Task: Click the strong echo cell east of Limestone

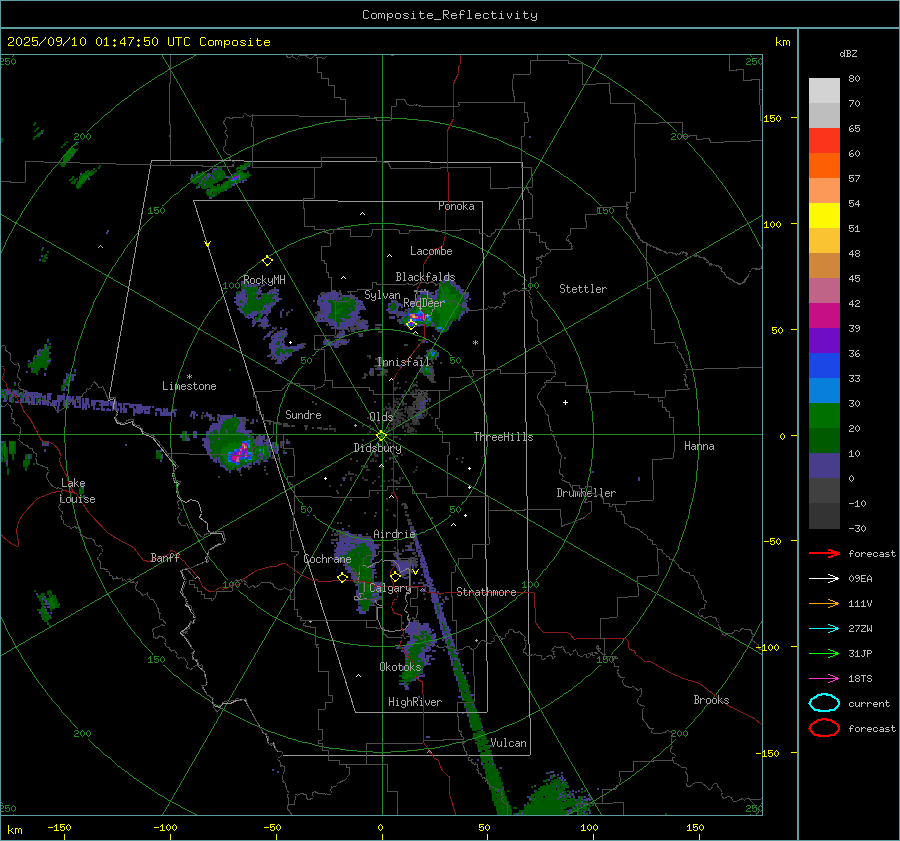Action: point(236,445)
